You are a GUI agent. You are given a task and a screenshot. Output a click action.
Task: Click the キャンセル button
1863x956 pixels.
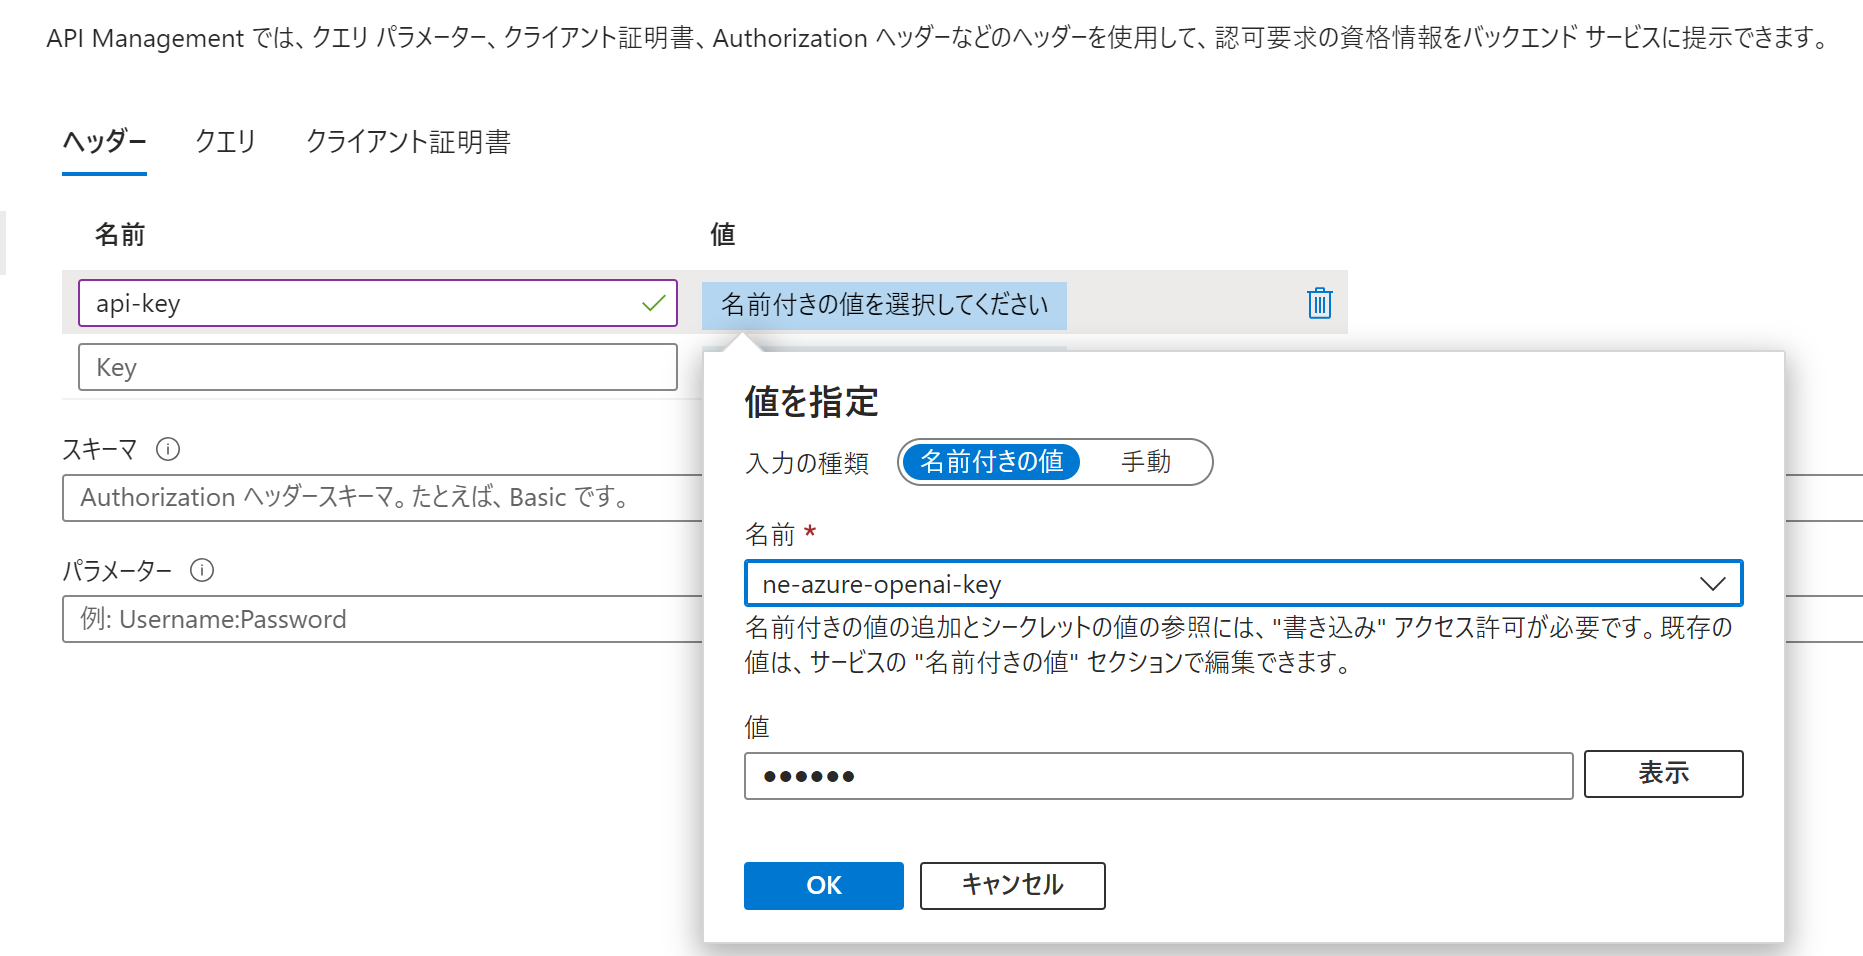coord(1012,886)
